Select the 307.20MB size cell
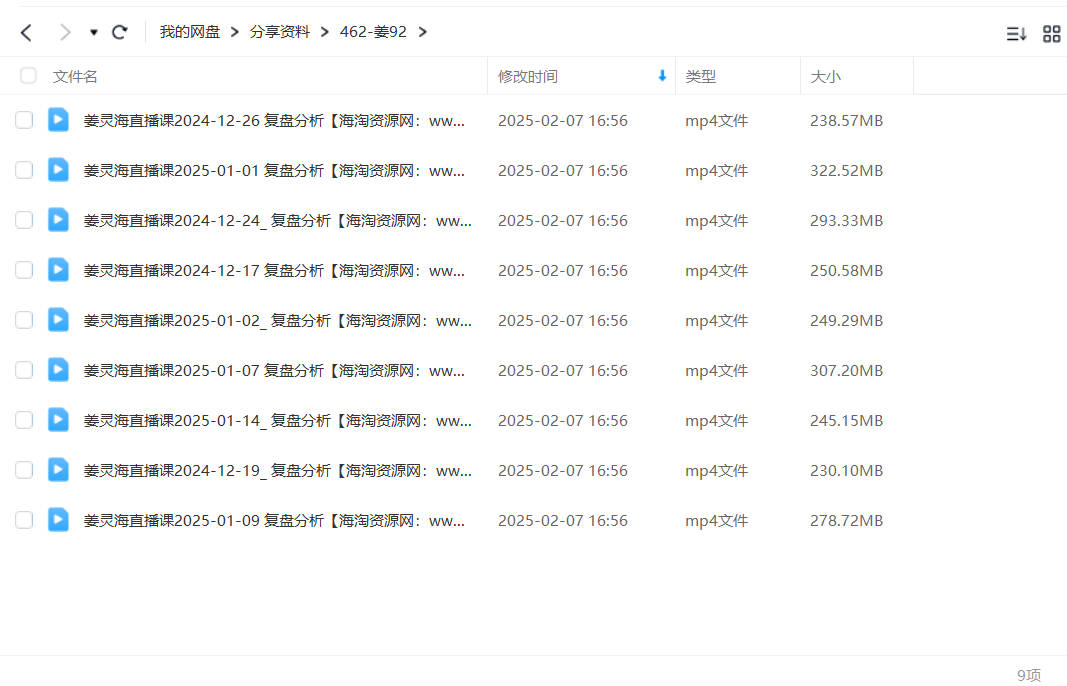This screenshot has width=1067, height=686. coord(847,371)
